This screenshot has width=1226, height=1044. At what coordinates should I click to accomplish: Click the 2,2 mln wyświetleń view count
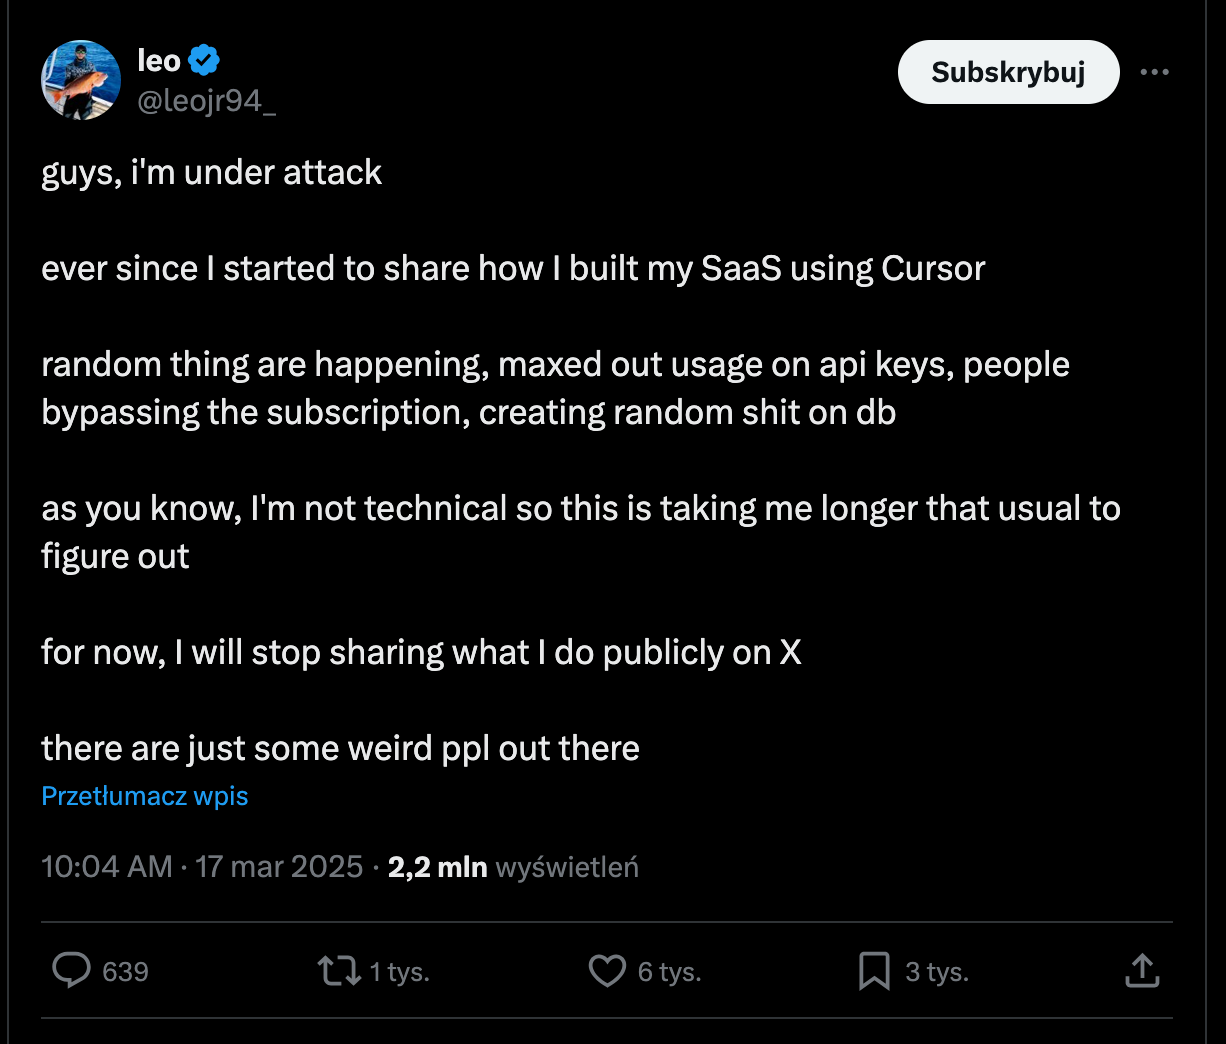513,867
